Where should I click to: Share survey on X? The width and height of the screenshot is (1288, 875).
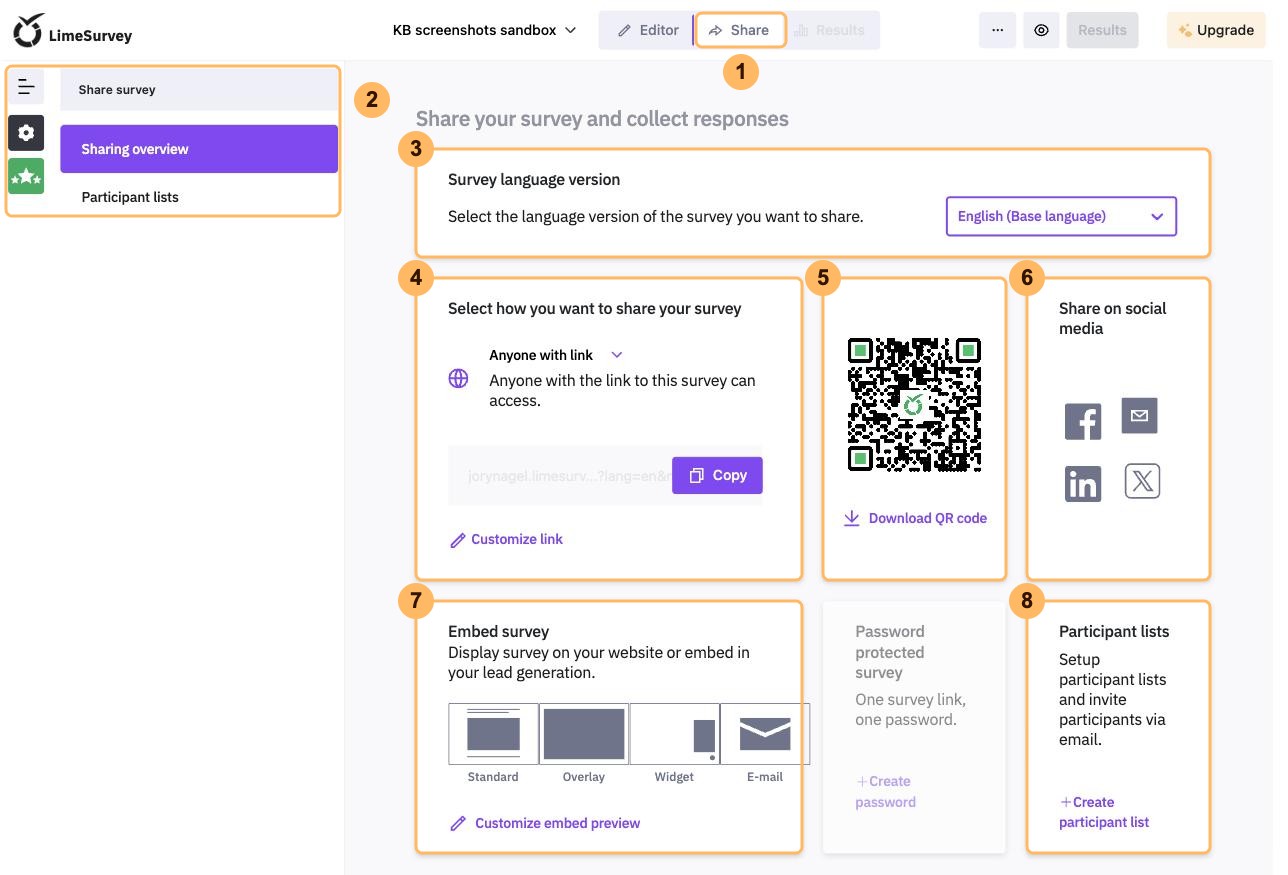tap(1142, 482)
